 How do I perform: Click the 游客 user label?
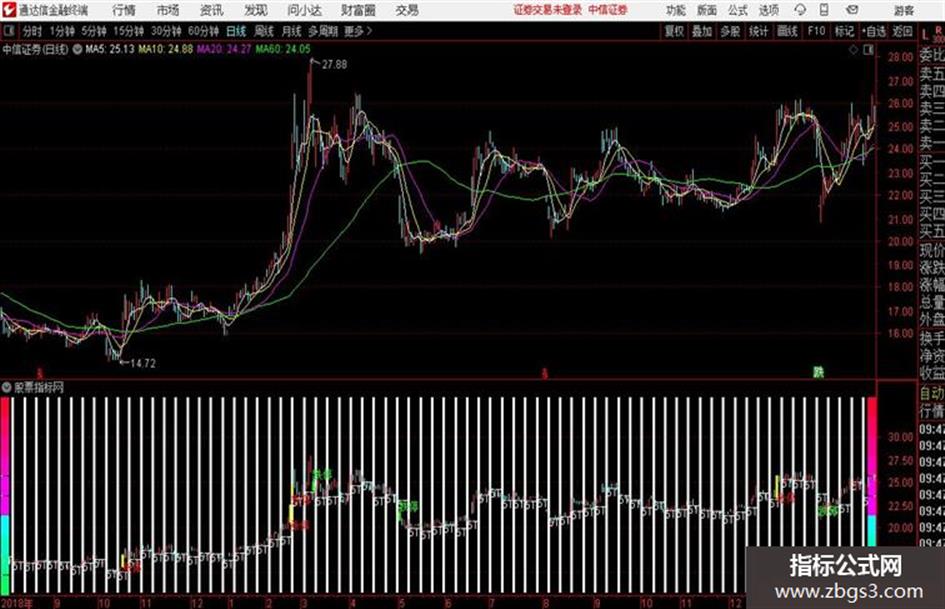(x=903, y=10)
